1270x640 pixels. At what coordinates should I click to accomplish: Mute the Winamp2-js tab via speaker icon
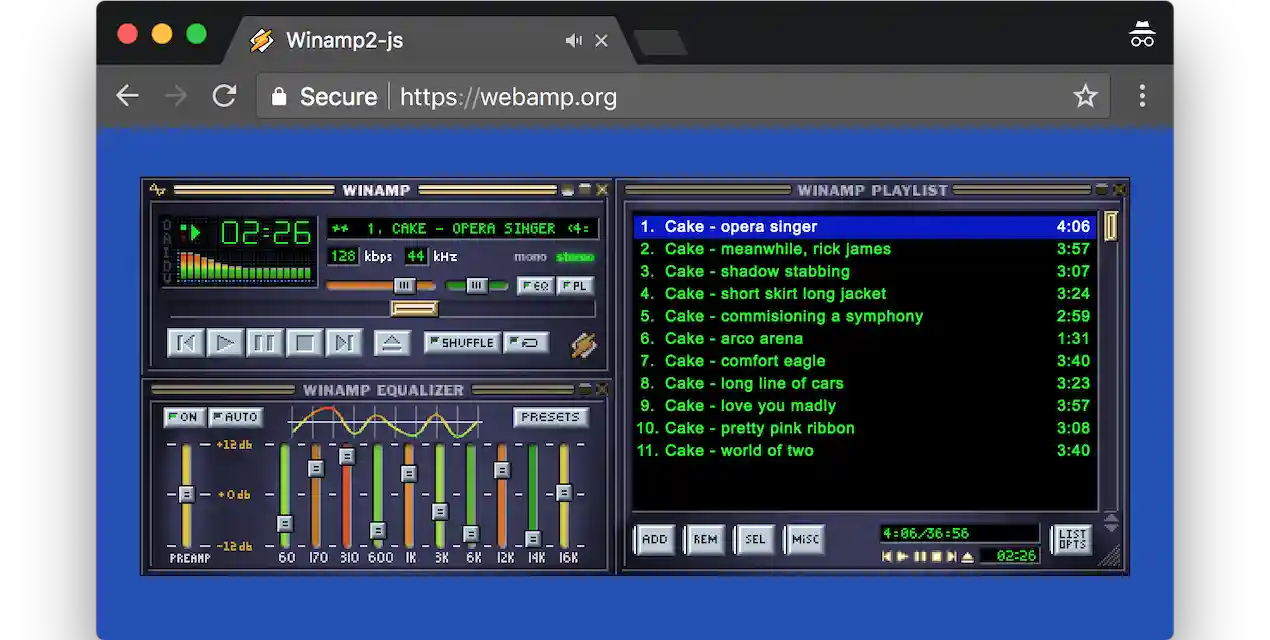coord(573,40)
